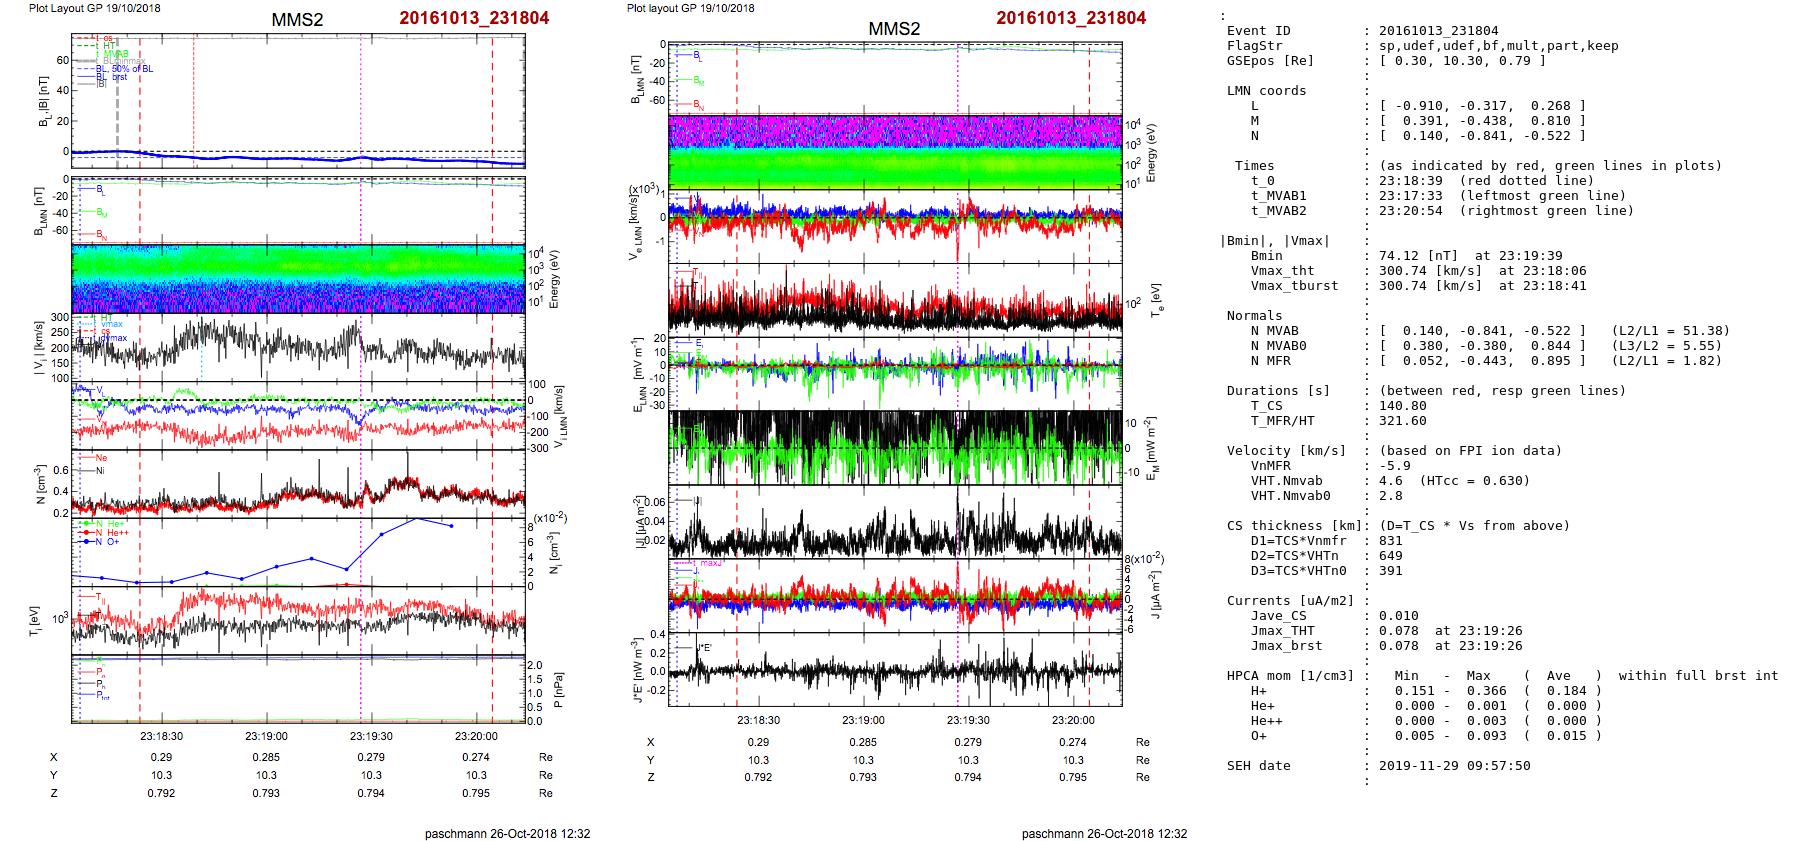Click the red Ne legend entry in density panel

[100, 458]
